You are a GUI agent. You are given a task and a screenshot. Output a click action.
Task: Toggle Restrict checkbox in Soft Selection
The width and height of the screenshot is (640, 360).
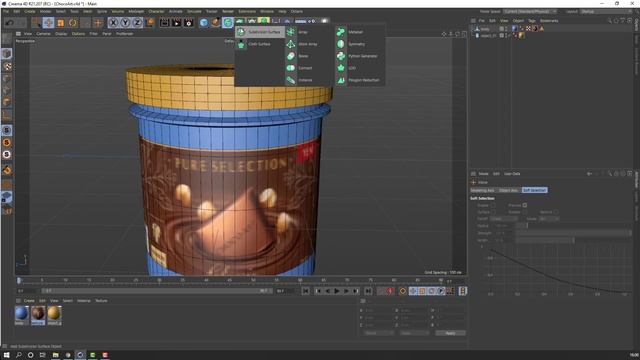point(556,212)
